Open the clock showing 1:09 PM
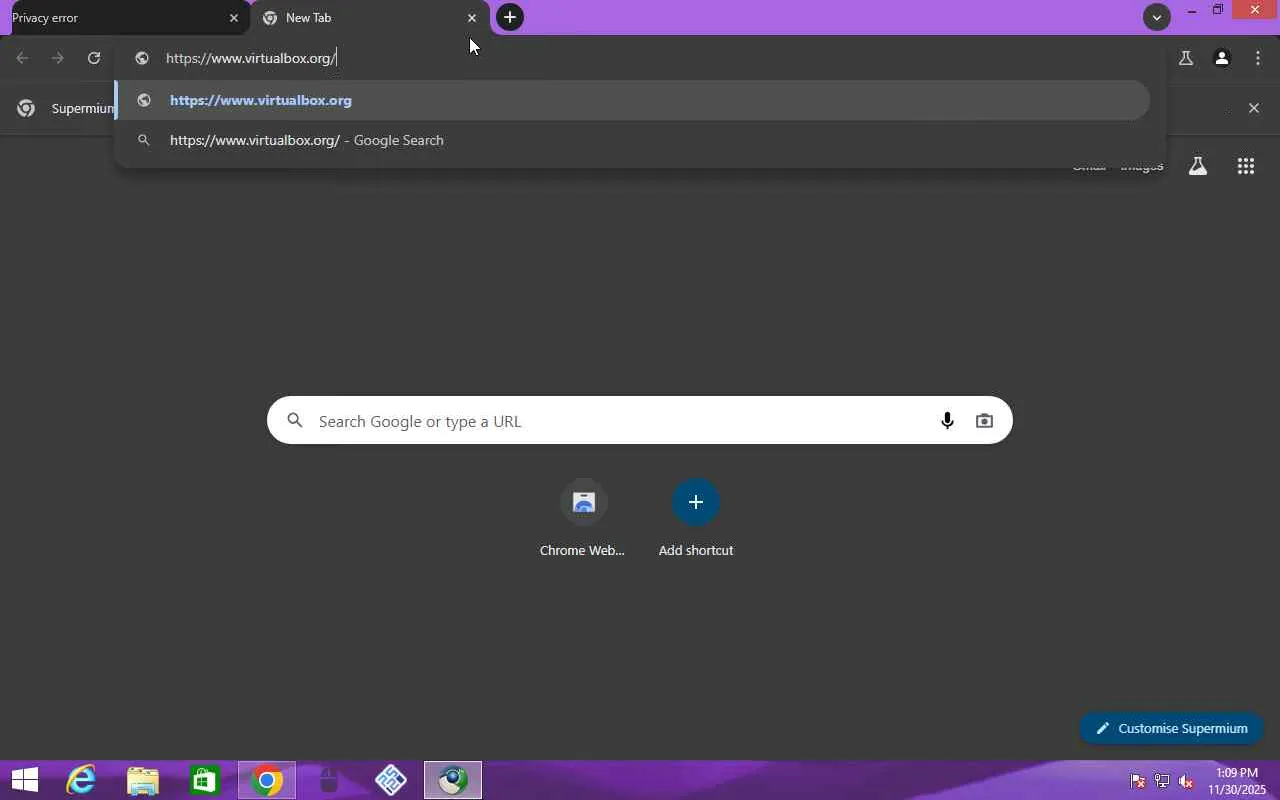This screenshot has height=800, width=1280. click(x=1237, y=781)
